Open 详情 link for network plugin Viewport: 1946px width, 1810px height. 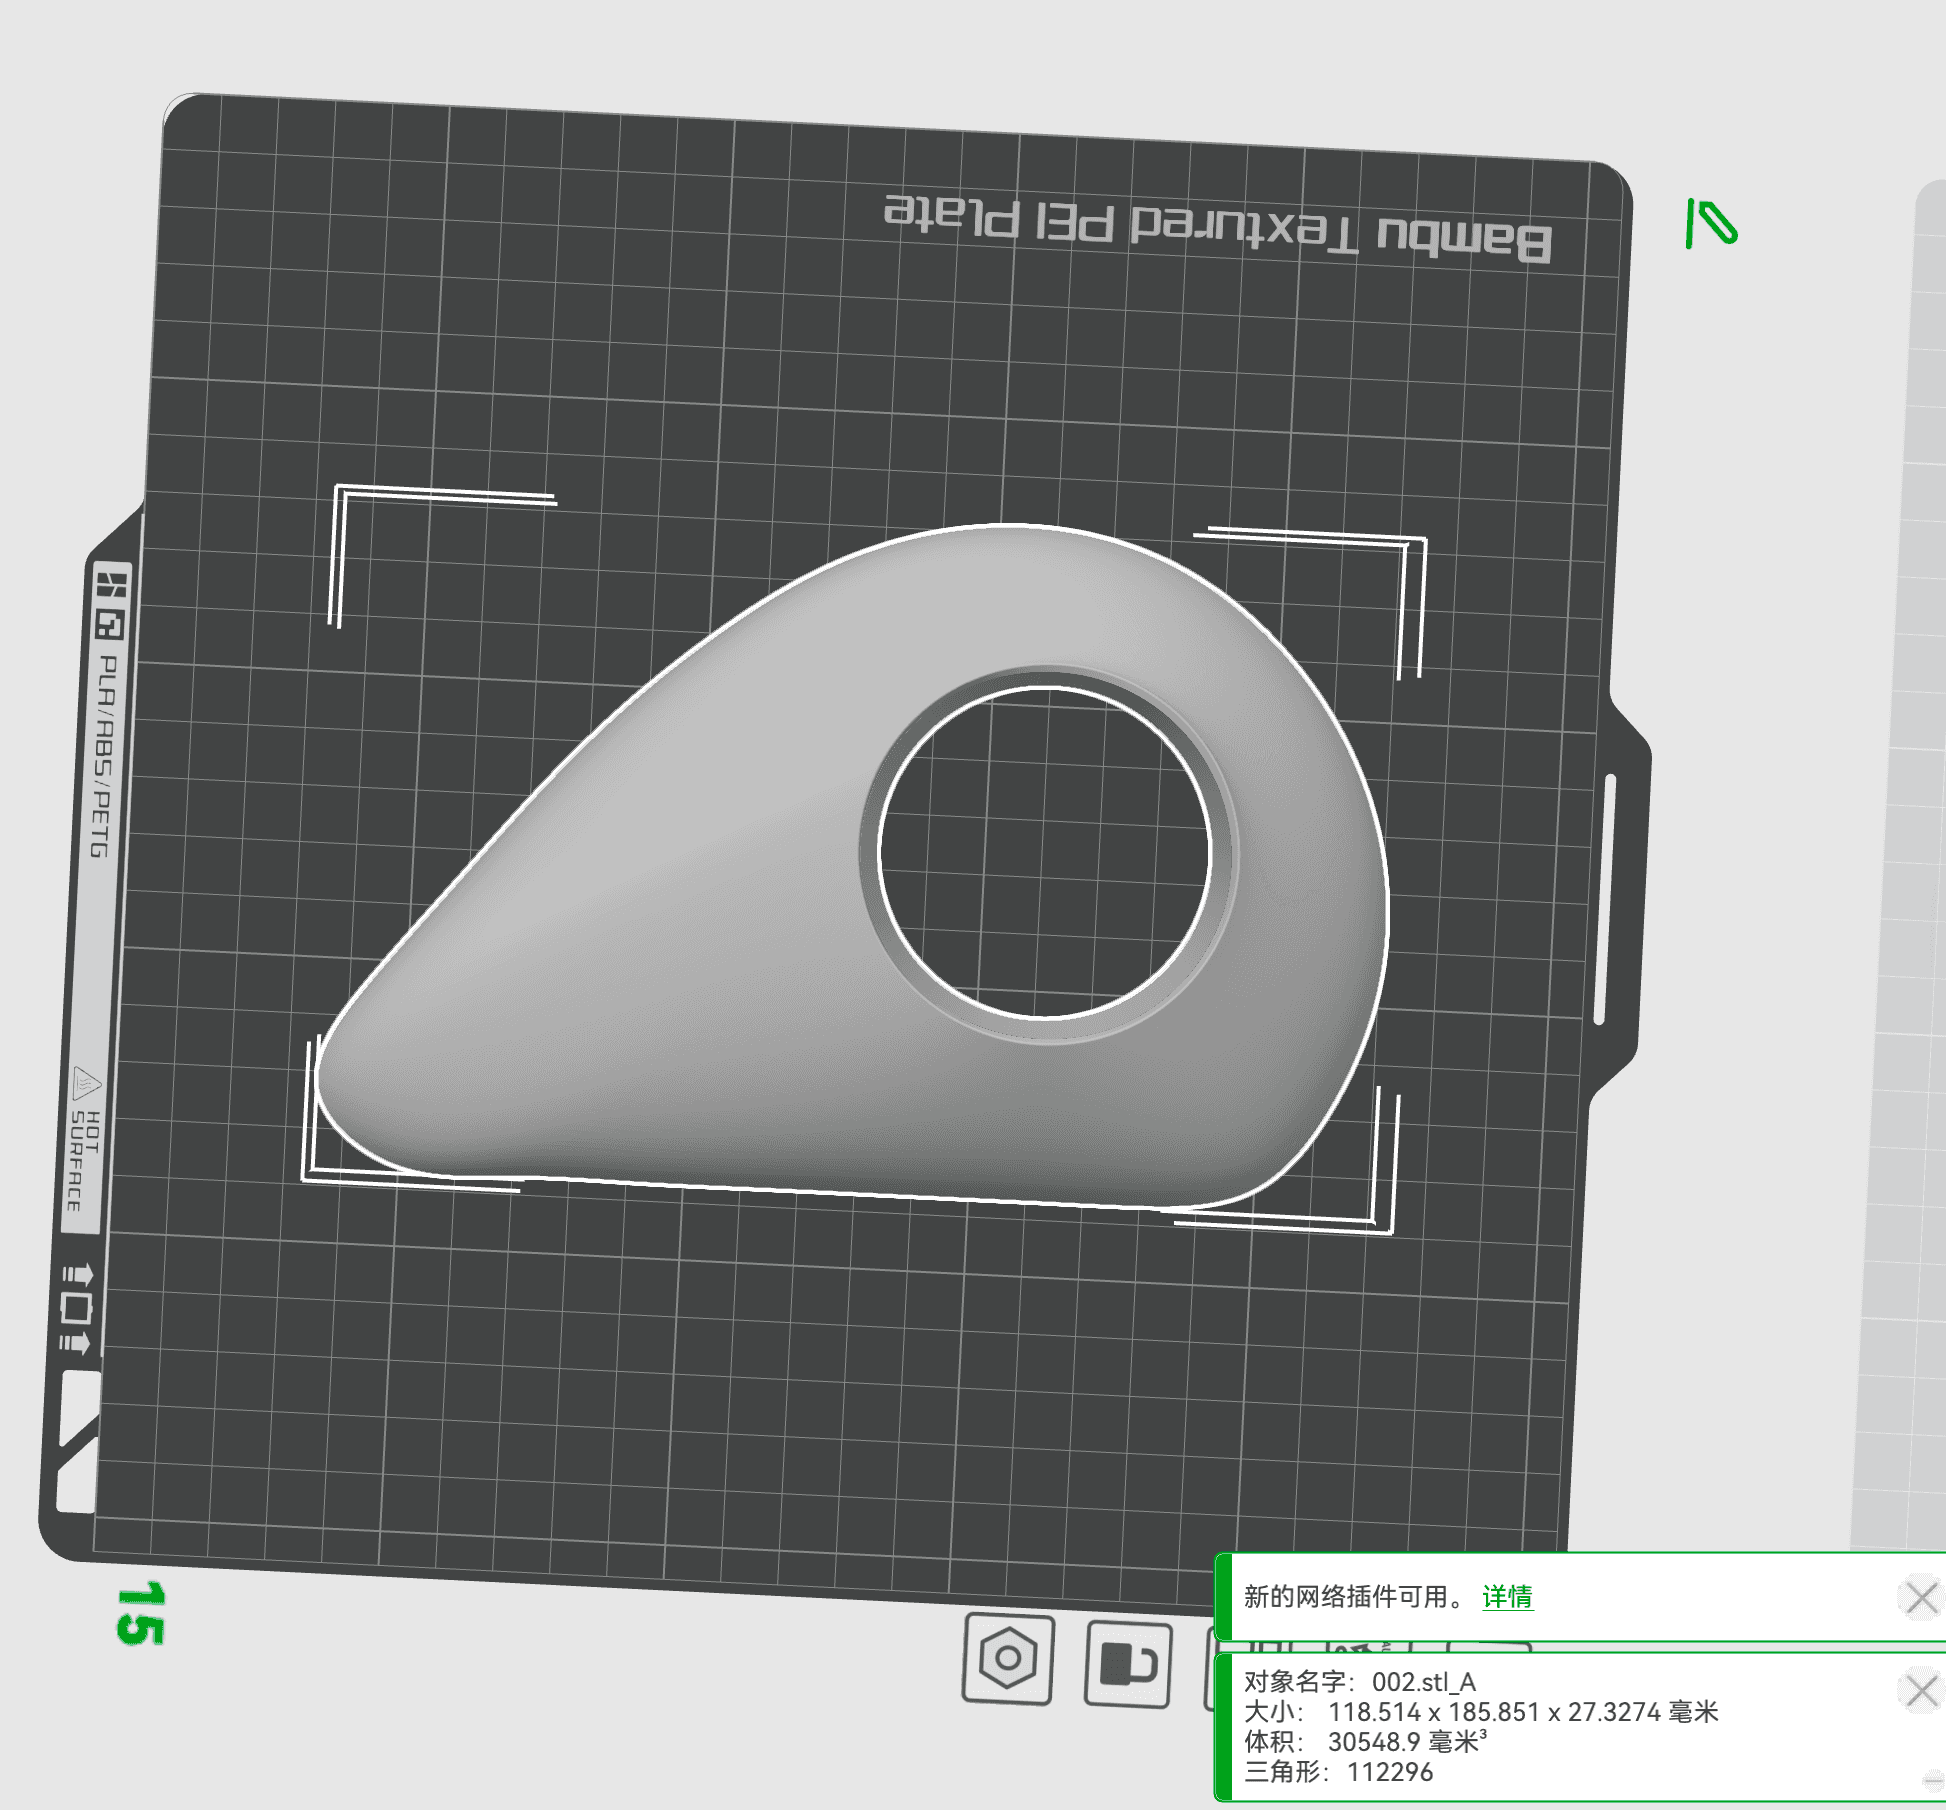click(x=1507, y=1597)
